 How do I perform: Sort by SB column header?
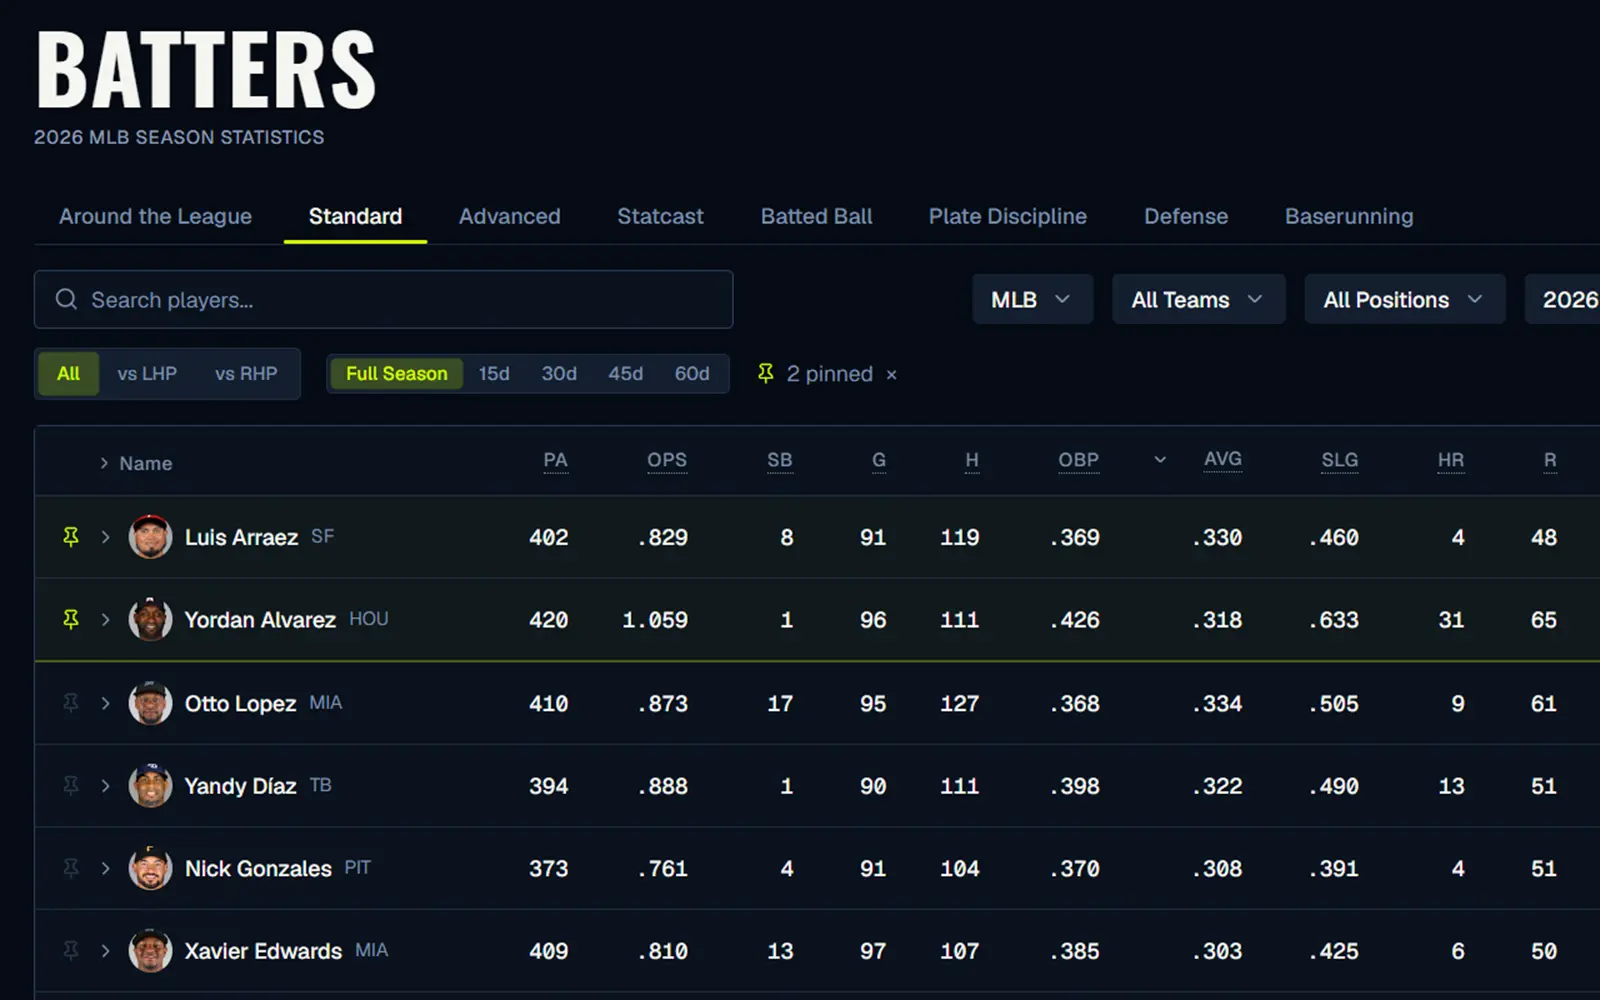780,460
